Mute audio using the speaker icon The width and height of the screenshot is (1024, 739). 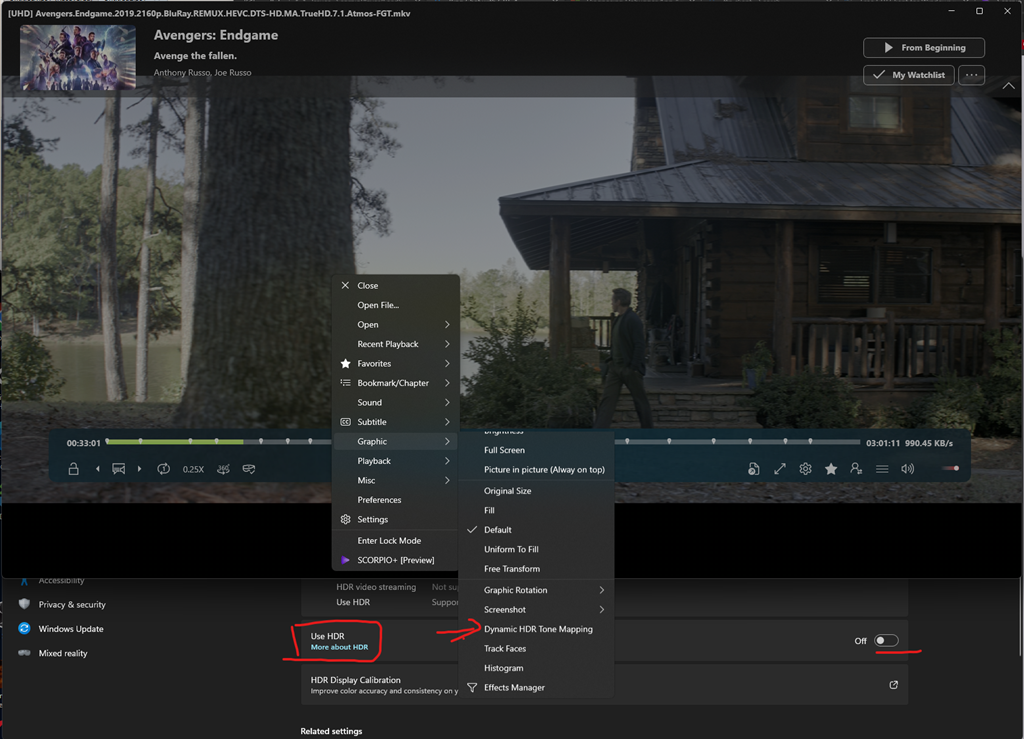tap(907, 469)
